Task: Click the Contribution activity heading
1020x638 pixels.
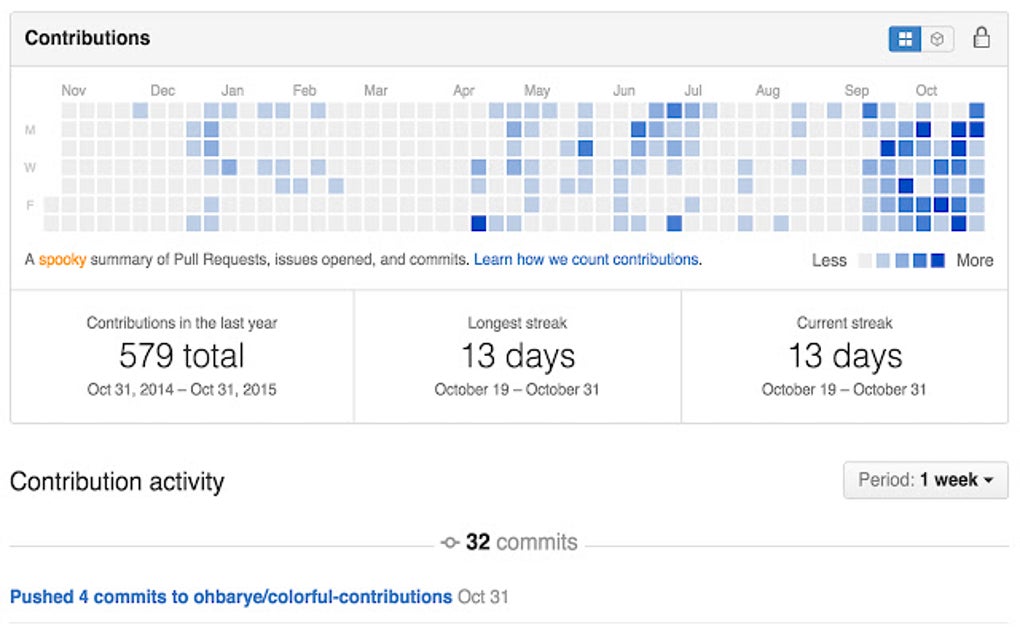Action: (117, 481)
